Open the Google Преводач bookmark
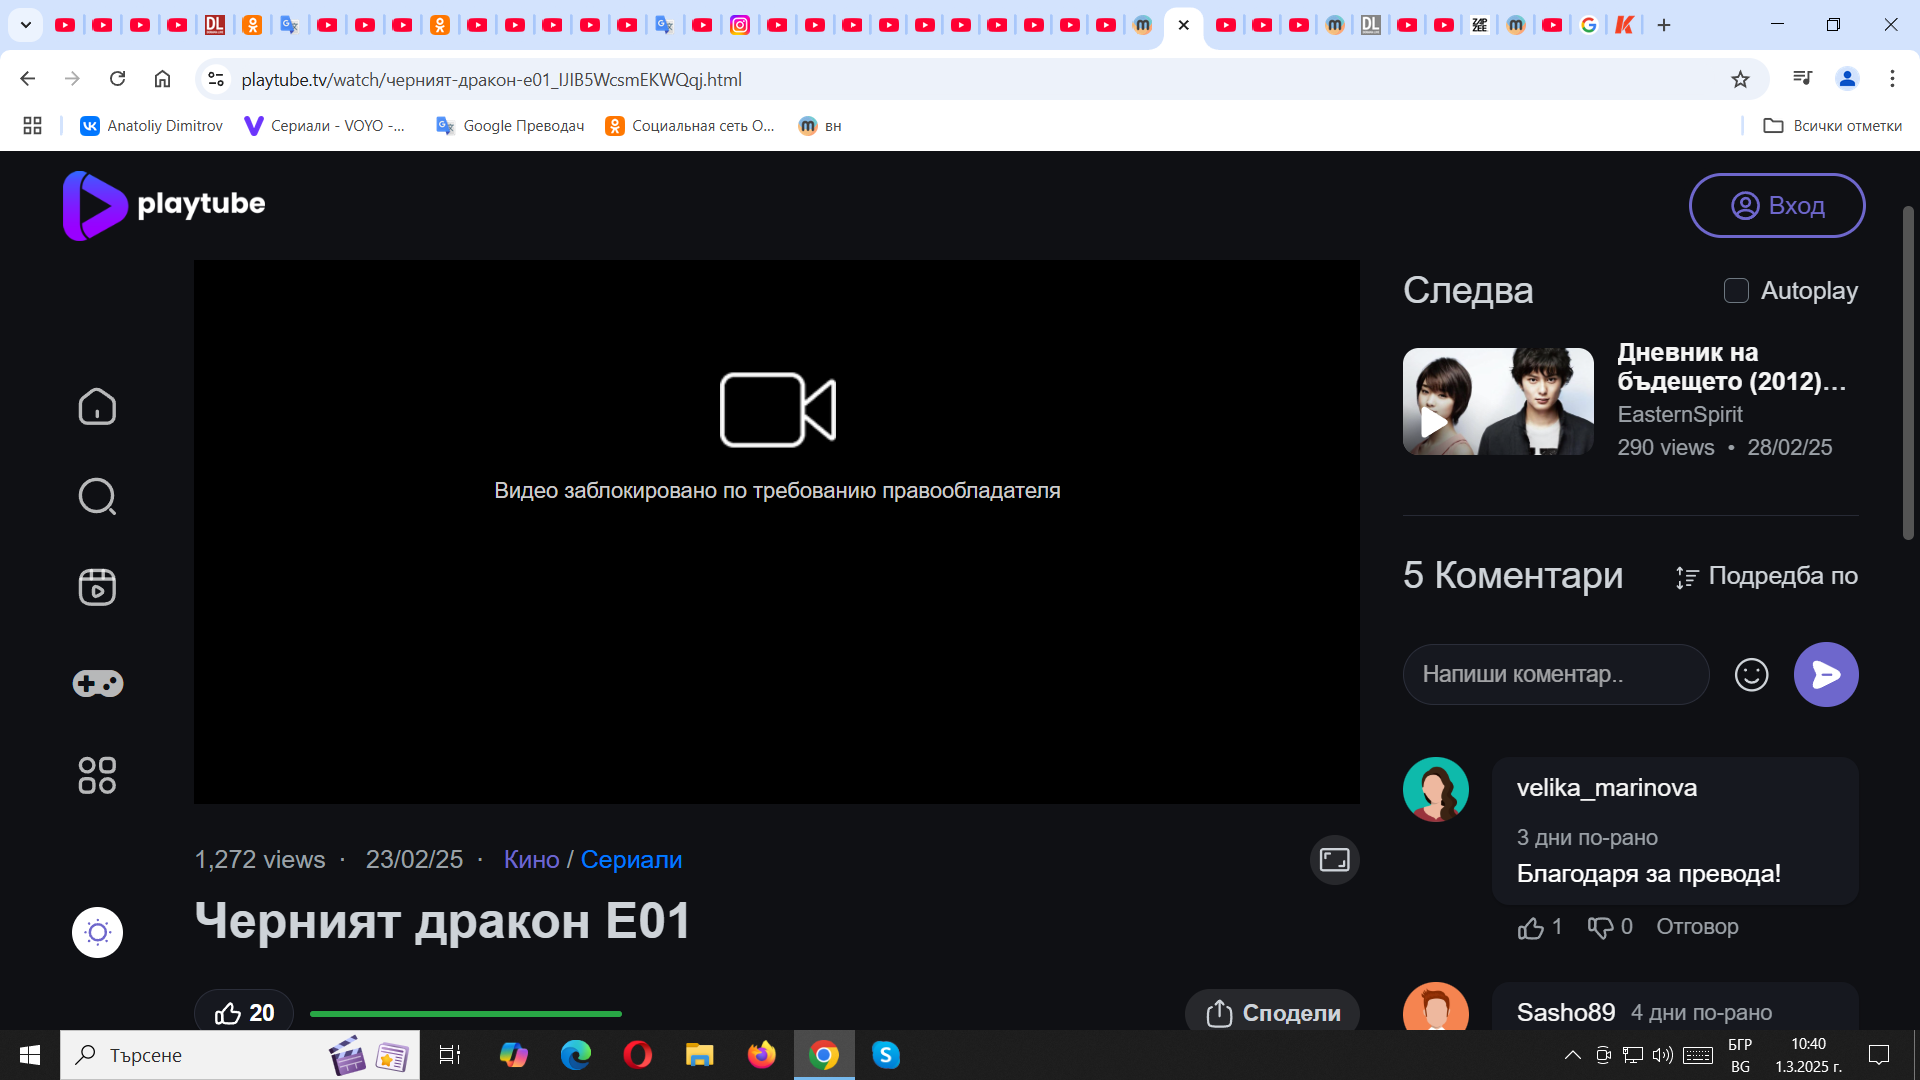The width and height of the screenshot is (1920, 1080). (x=511, y=126)
